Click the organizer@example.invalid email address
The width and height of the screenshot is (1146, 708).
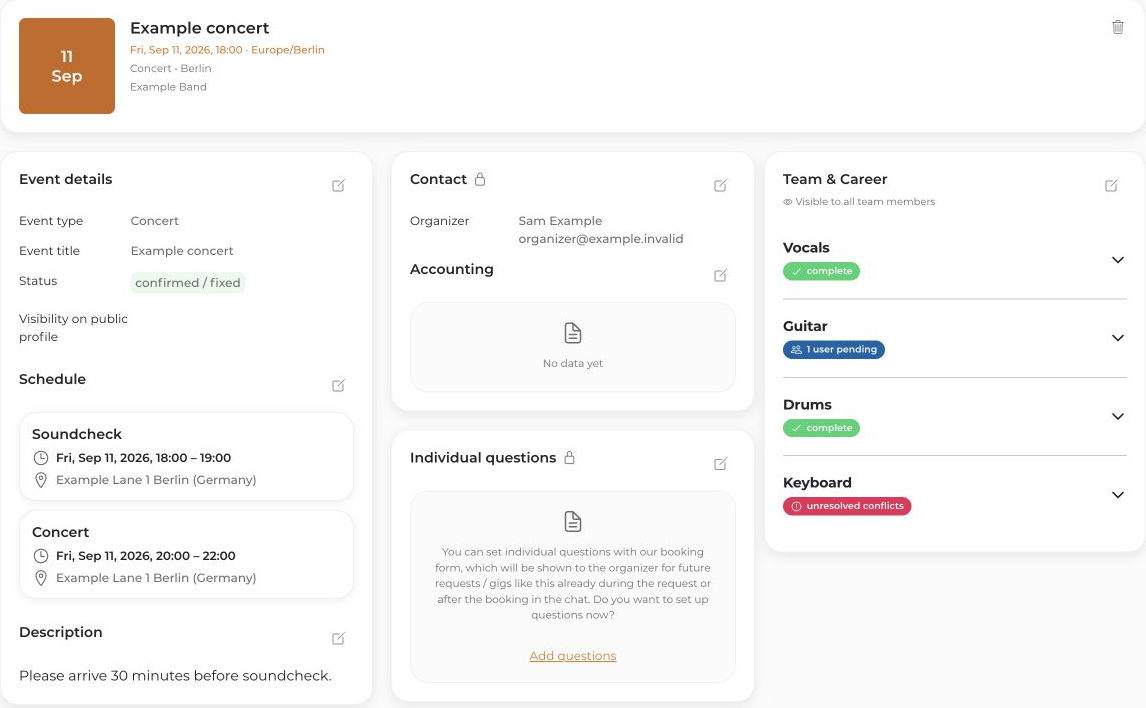coord(601,239)
